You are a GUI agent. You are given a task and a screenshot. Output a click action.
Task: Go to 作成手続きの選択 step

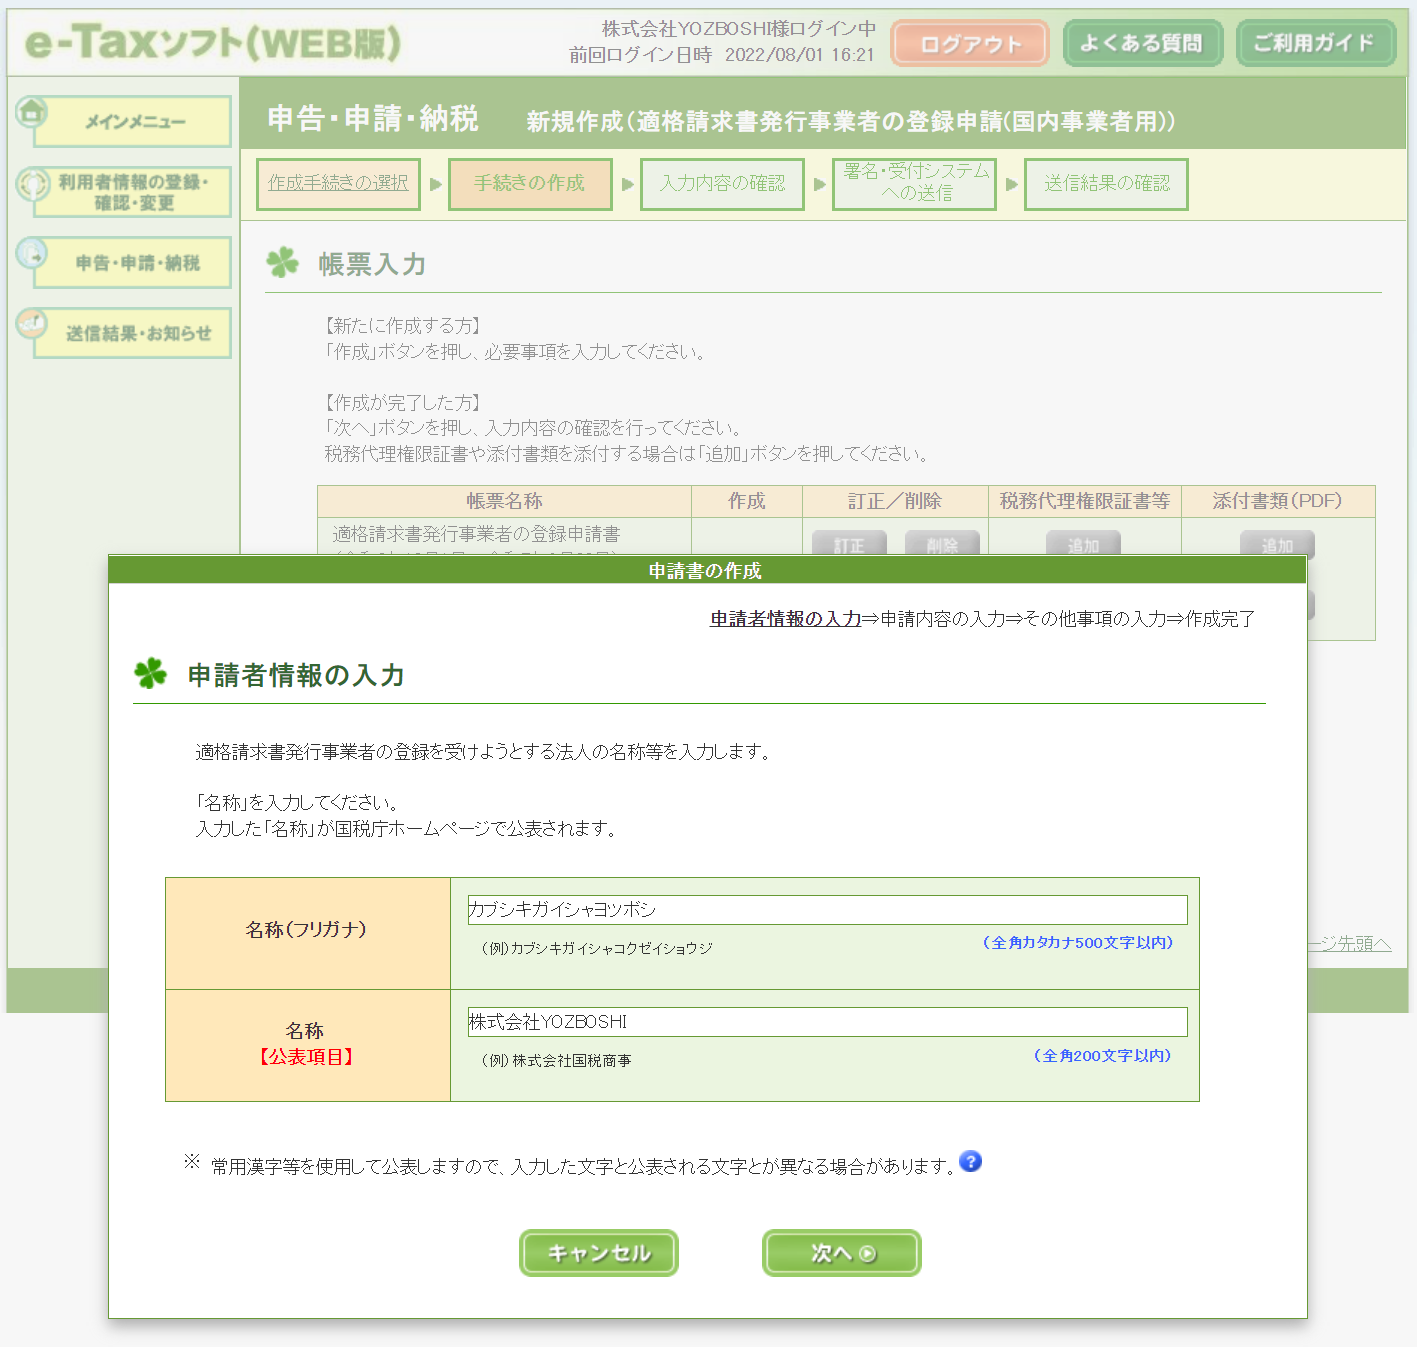pos(338,184)
